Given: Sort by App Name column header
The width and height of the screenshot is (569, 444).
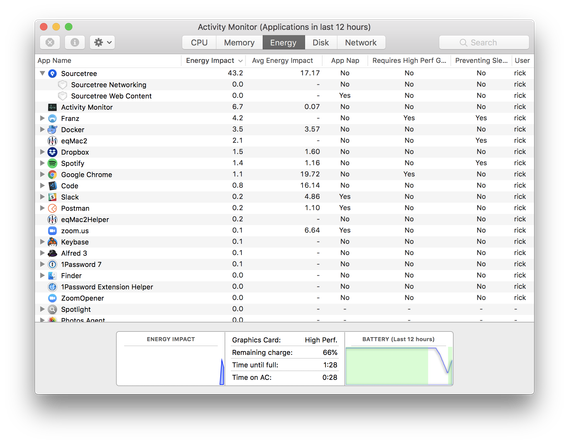Looking at the screenshot, I should click(x=108, y=61).
